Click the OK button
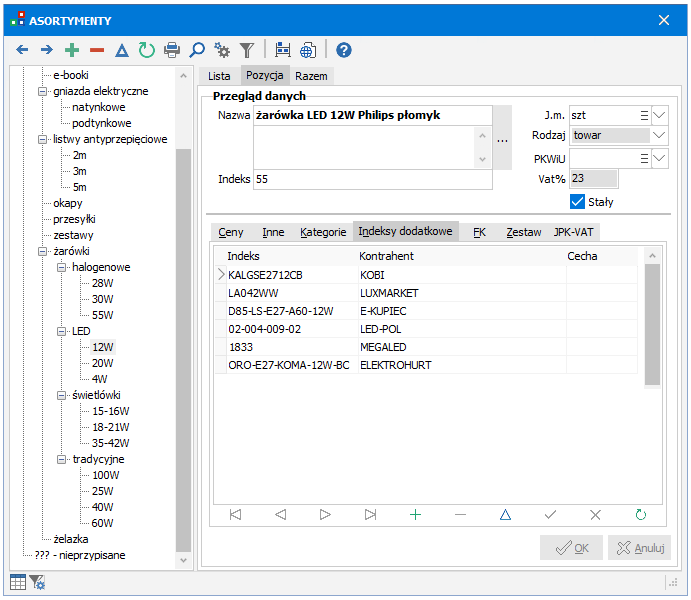This screenshot has width=691, height=600. click(x=571, y=548)
